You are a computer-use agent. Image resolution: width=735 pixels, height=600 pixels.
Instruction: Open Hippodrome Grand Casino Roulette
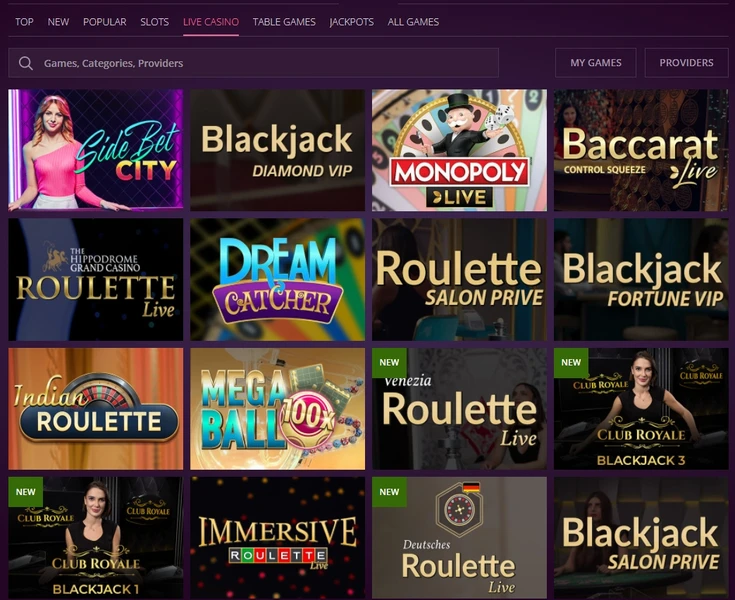pos(96,280)
